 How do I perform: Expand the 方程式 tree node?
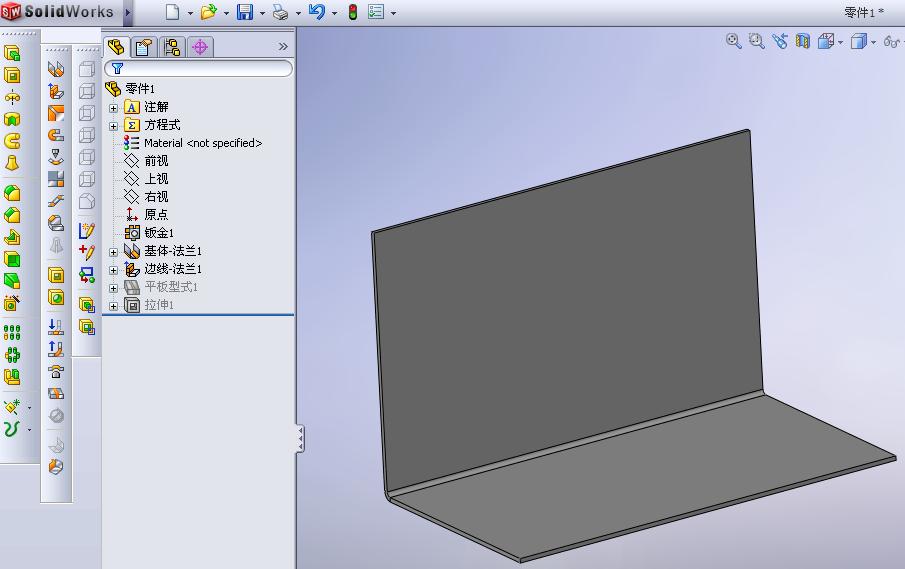click(x=113, y=126)
